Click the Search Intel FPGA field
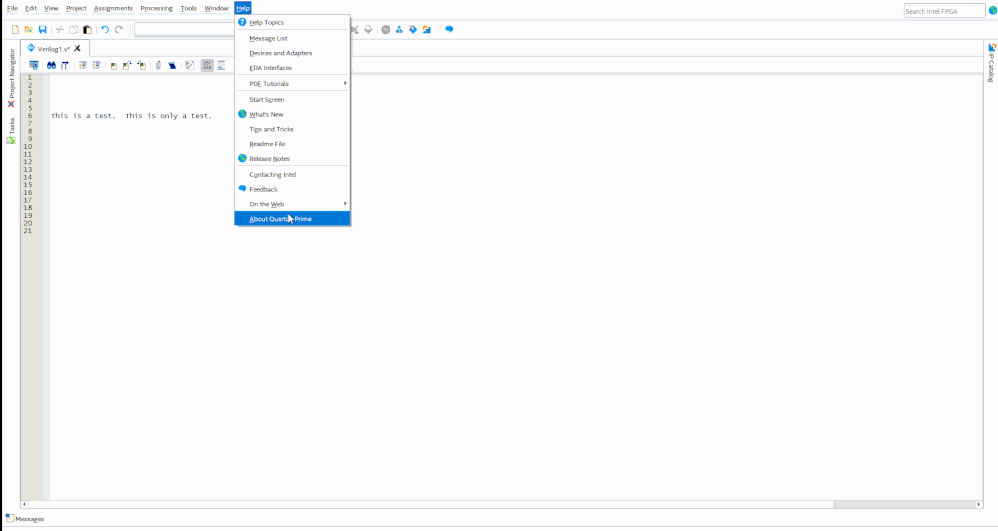The width and height of the screenshot is (998, 531). (x=944, y=11)
